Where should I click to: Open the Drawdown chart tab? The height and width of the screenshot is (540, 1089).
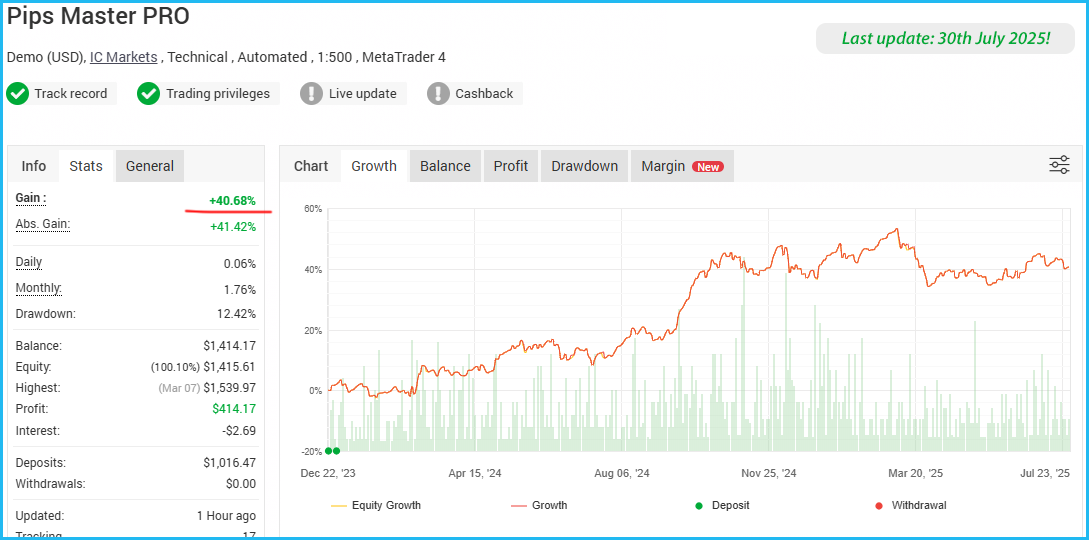[585, 166]
